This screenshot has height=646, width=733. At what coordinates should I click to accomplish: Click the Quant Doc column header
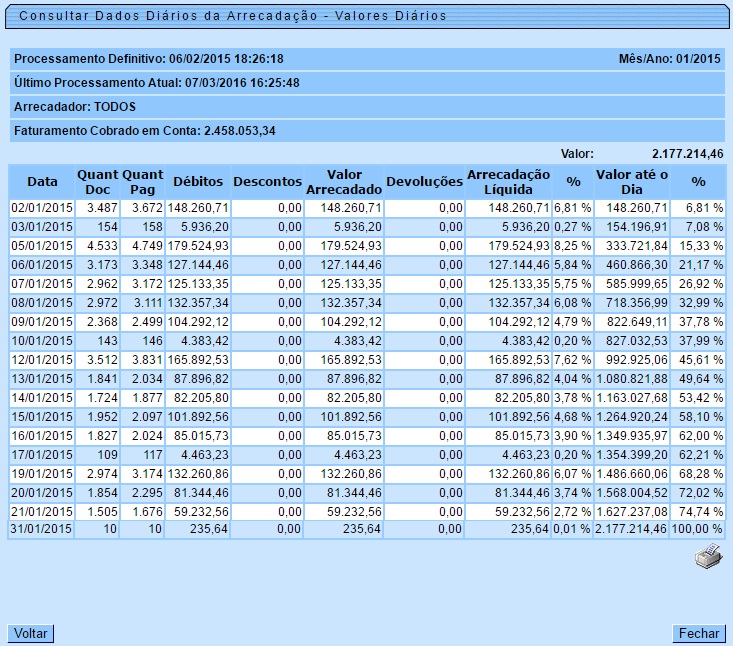(97, 182)
